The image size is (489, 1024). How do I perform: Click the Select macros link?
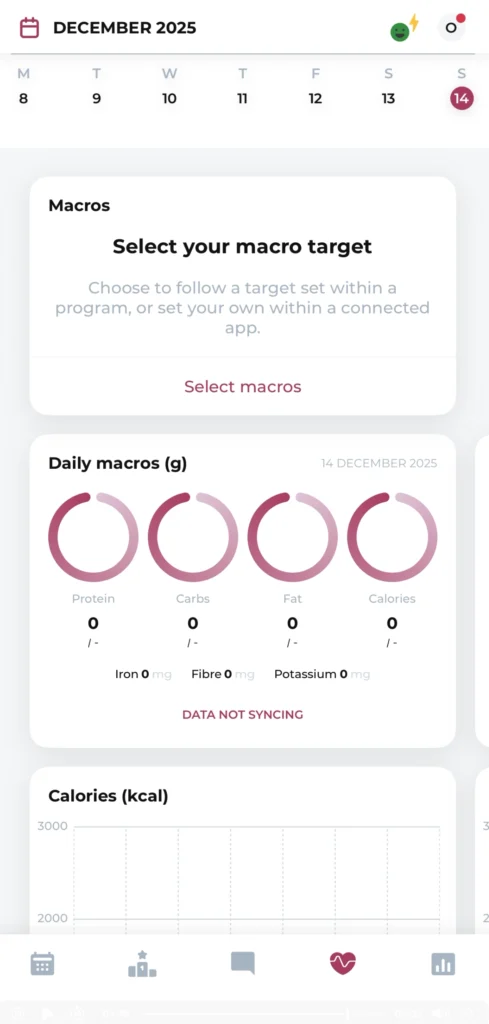(243, 387)
